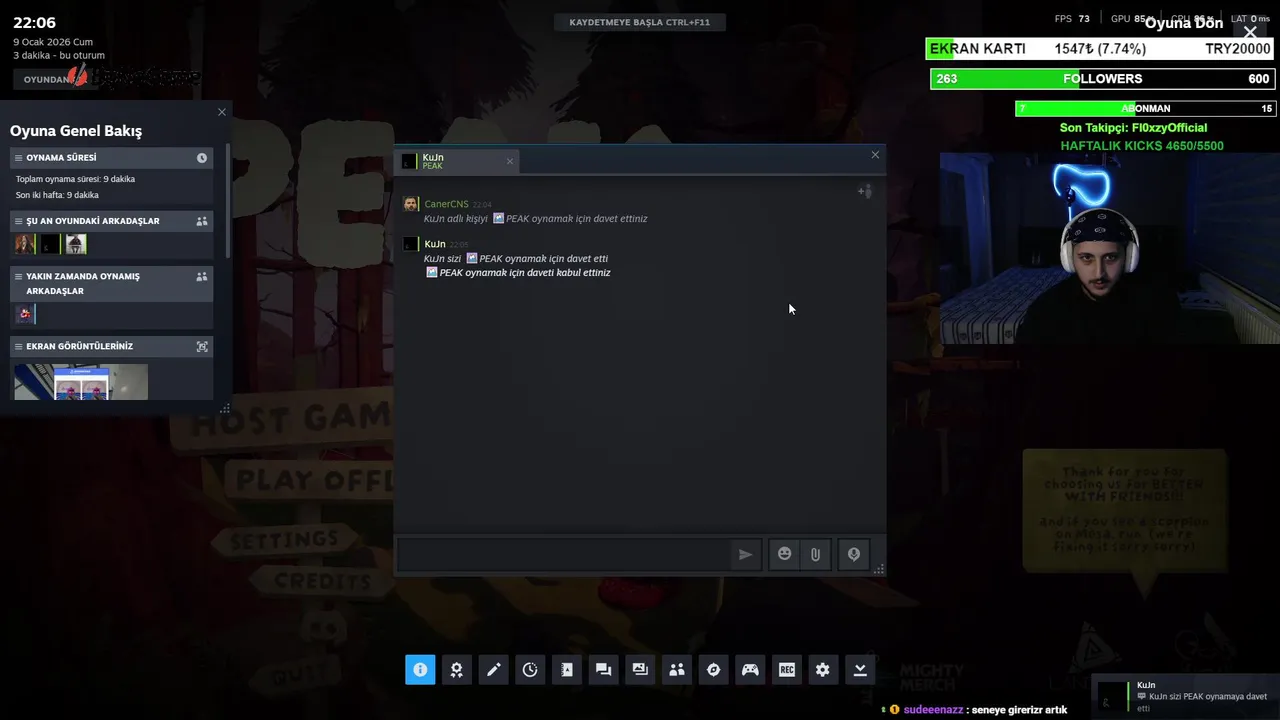This screenshot has width=1280, height=720.
Task: Click friends icon in Yakın Zamanda Oynamış Arkadaşlar header
Action: coord(202,277)
